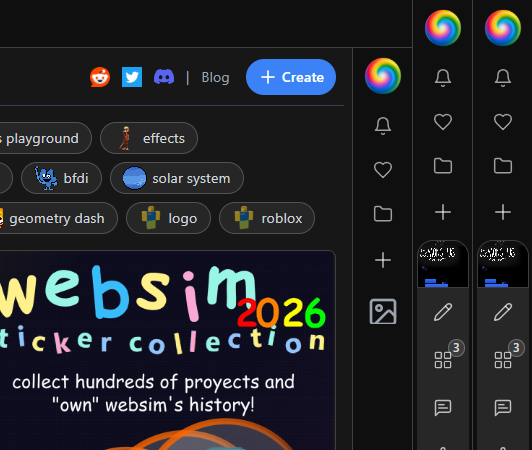
Task: Open comments chat icon in middle sidebar
Action: 443,408
